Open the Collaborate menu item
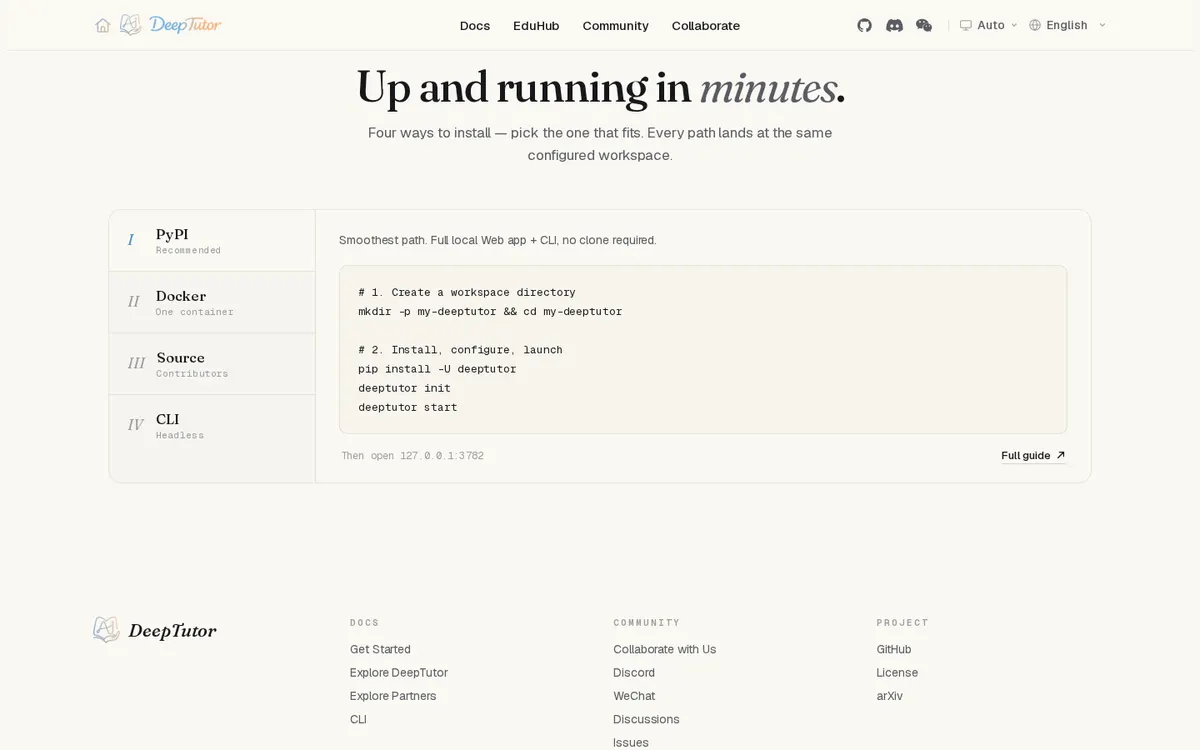Image resolution: width=1200 pixels, height=750 pixels. (706, 26)
